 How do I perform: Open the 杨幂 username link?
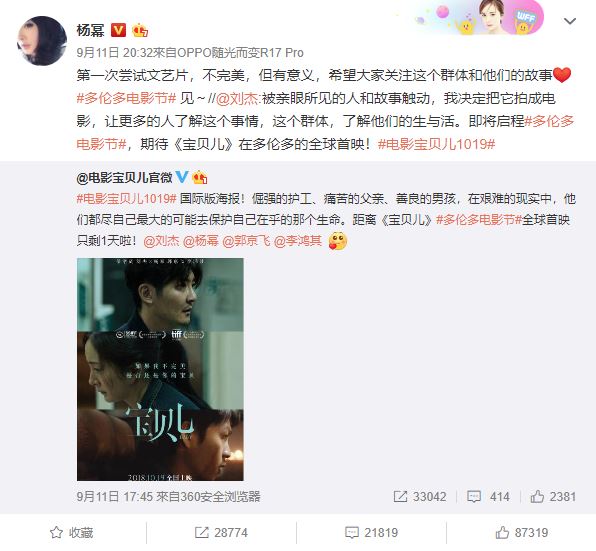90,30
